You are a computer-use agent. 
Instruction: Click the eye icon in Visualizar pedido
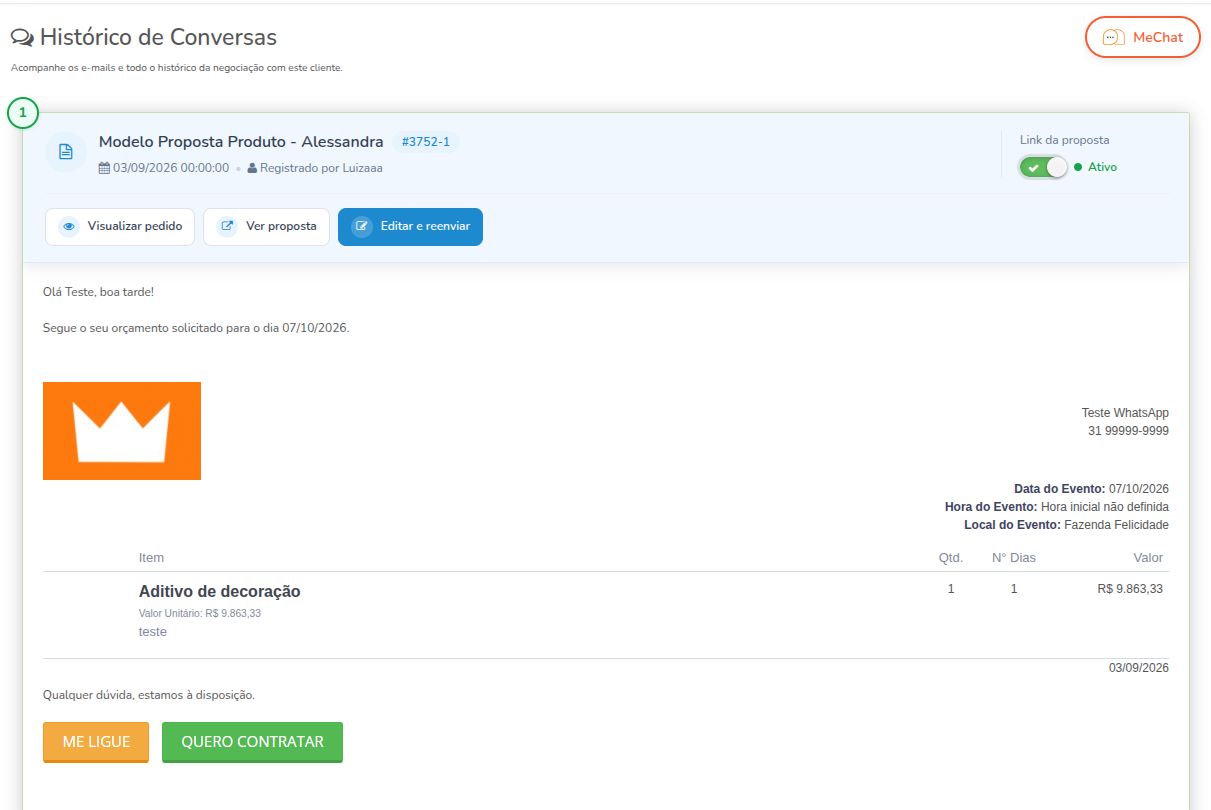pyautogui.click(x=69, y=227)
